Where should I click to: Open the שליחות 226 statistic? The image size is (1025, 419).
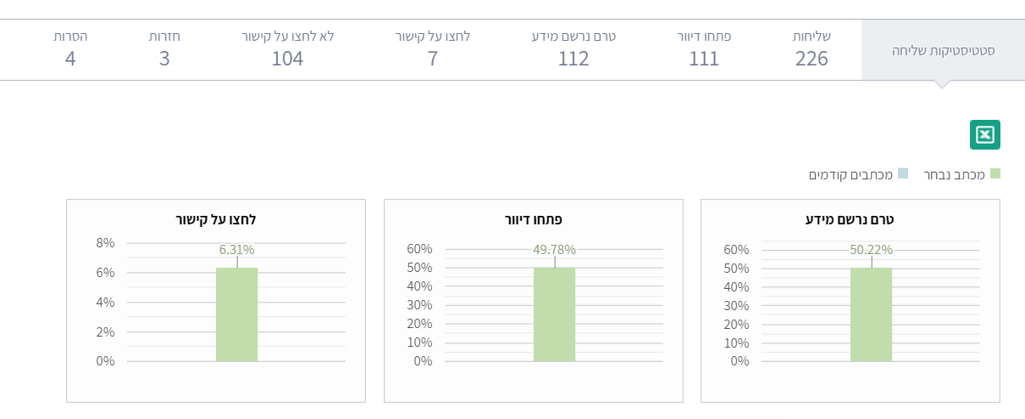pyautogui.click(x=811, y=49)
